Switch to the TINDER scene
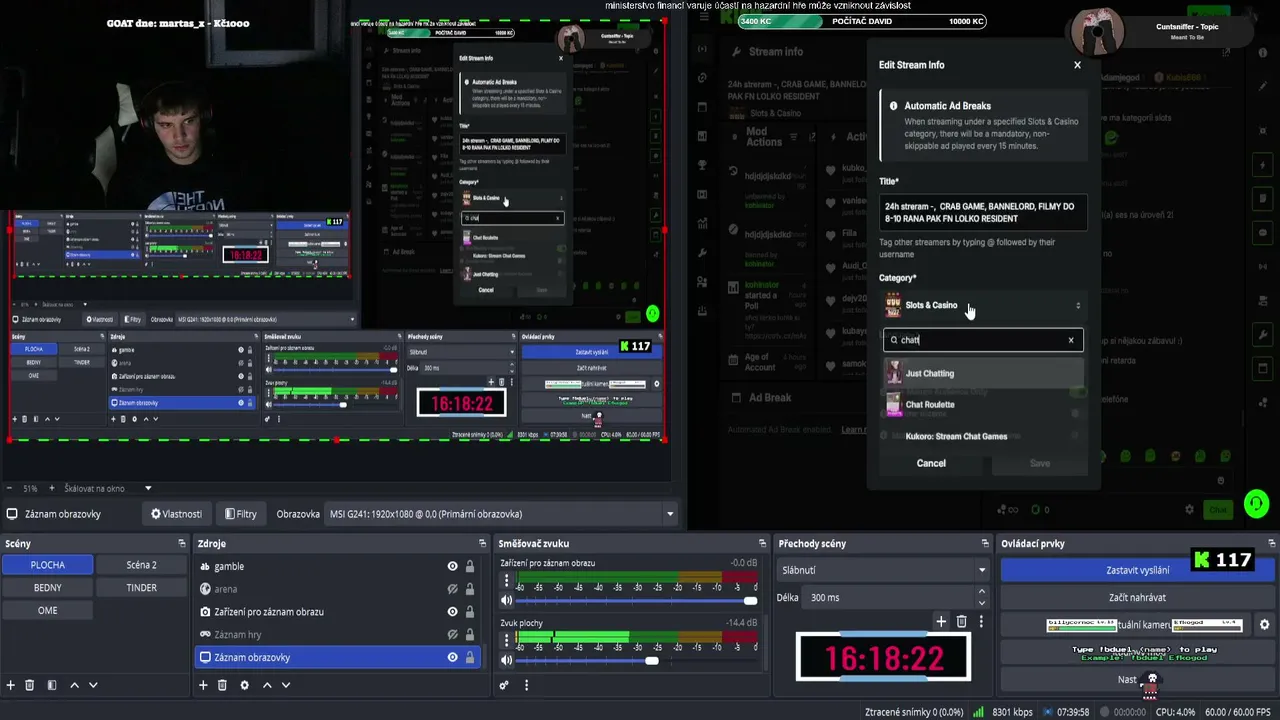The width and height of the screenshot is (1280, 720). 142,588
